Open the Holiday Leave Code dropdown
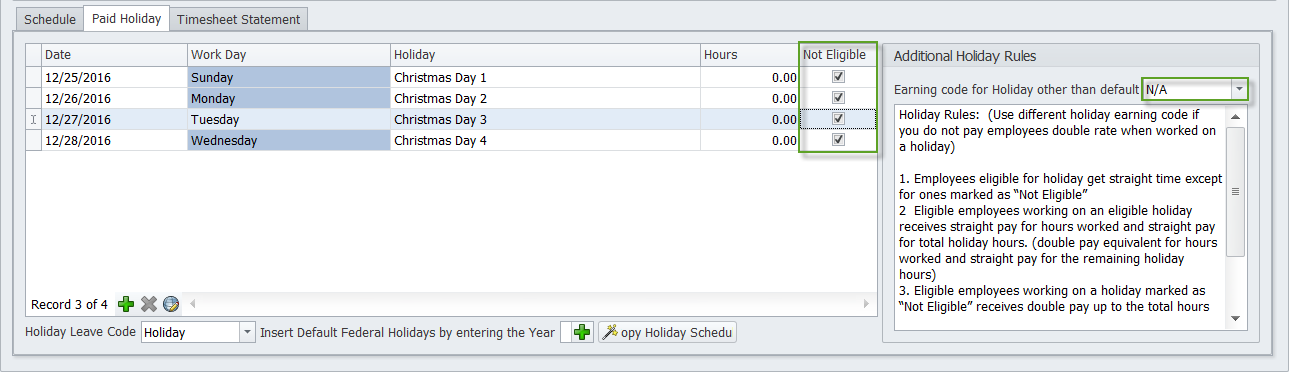 coord(247,332)
